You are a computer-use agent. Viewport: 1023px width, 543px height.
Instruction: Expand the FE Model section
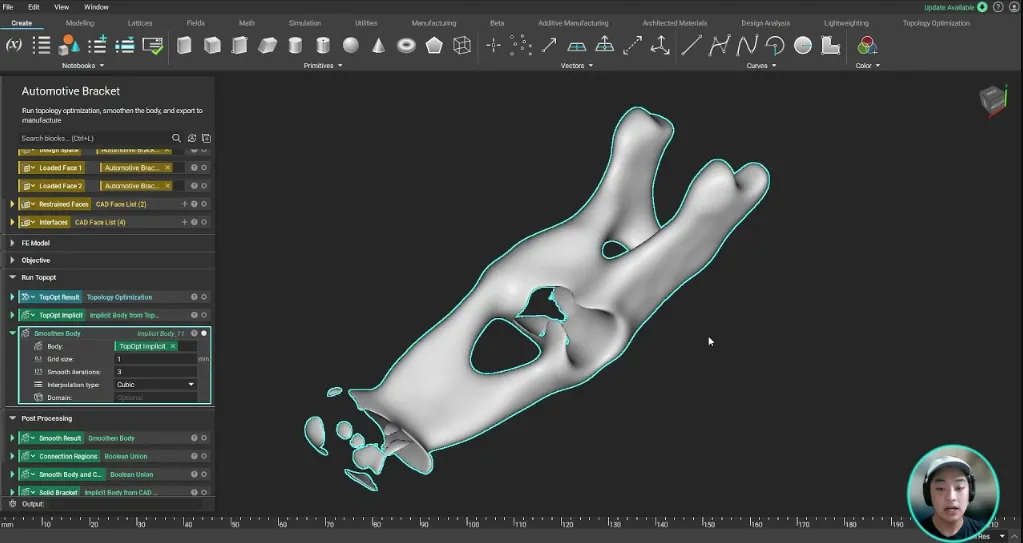(12, 243)
